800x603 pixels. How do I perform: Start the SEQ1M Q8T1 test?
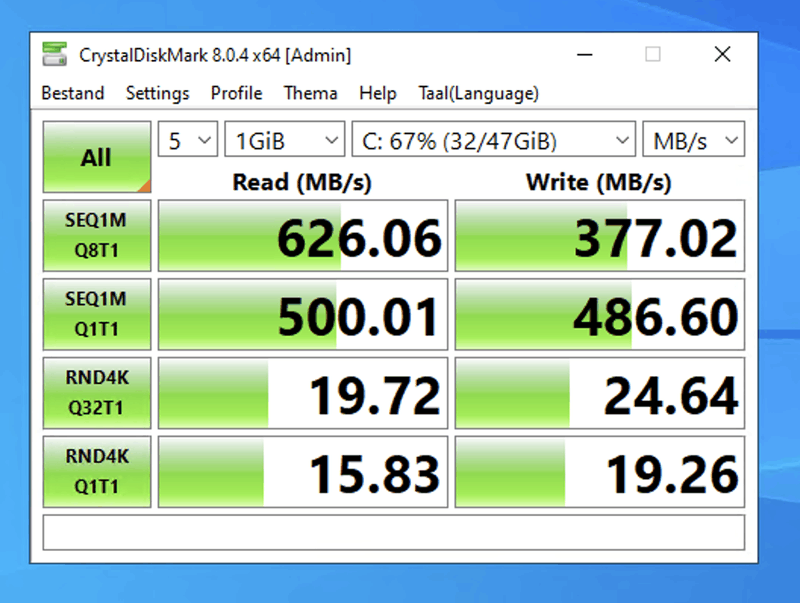click(x=97, y=236)
